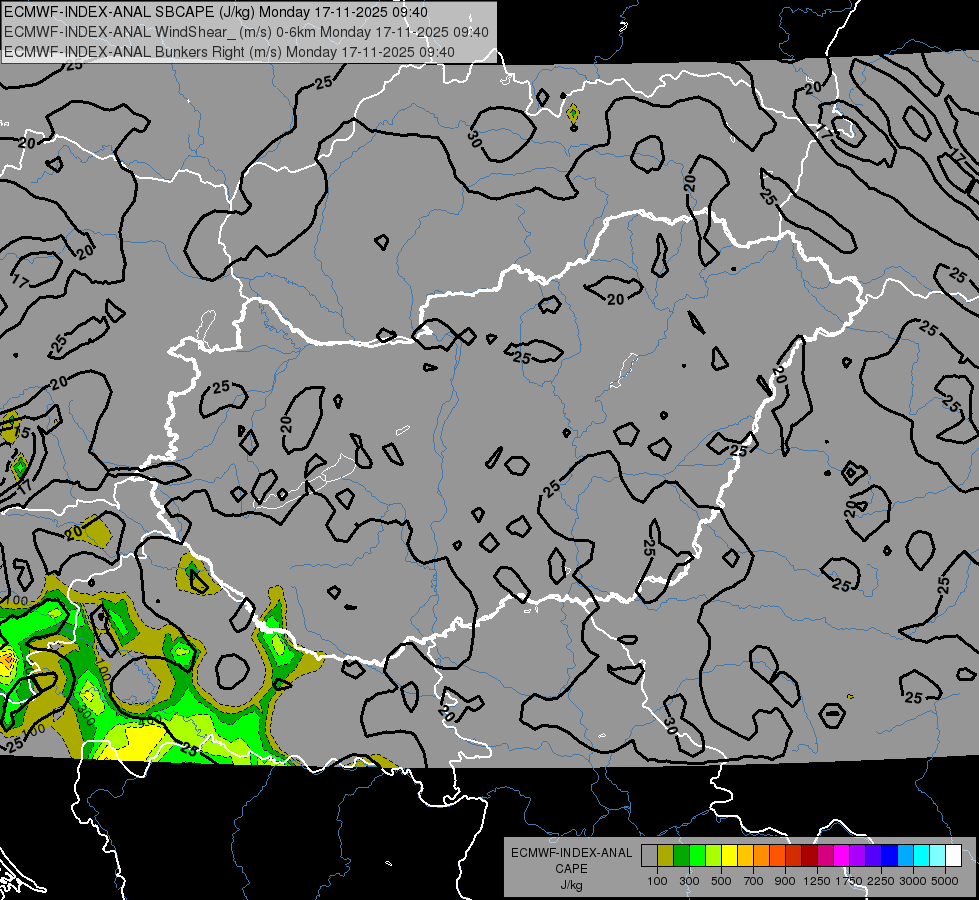This screenshot has width=979, height=900.
Task: Click the pale cyan legend swatch
Action: pos(938,855)
